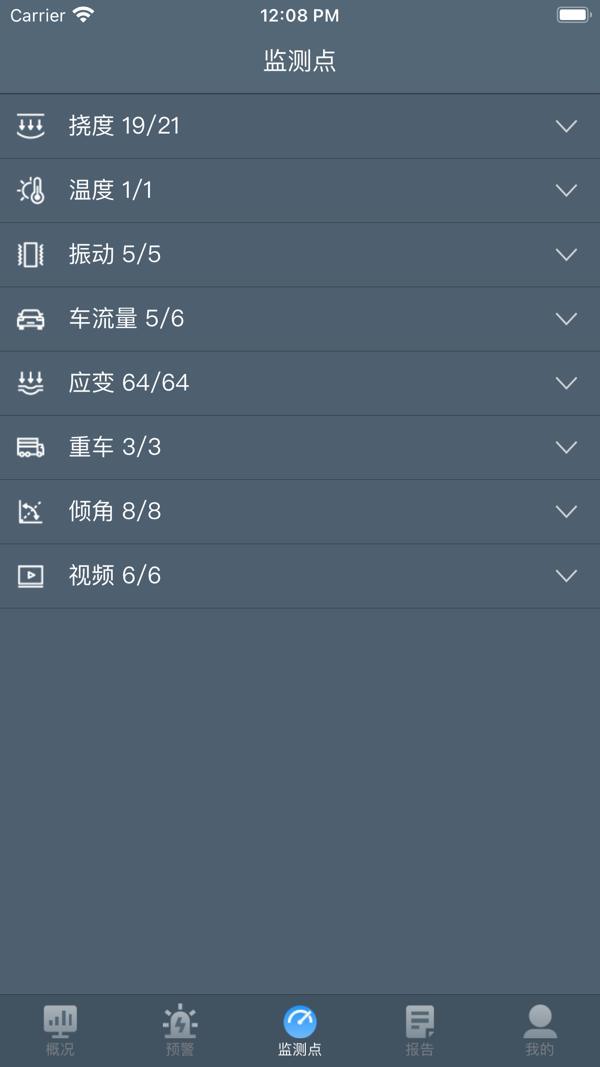
Task: Expand the 振动 5/5 section chevron
Action: pyautogui.click(x=566, y=254)
